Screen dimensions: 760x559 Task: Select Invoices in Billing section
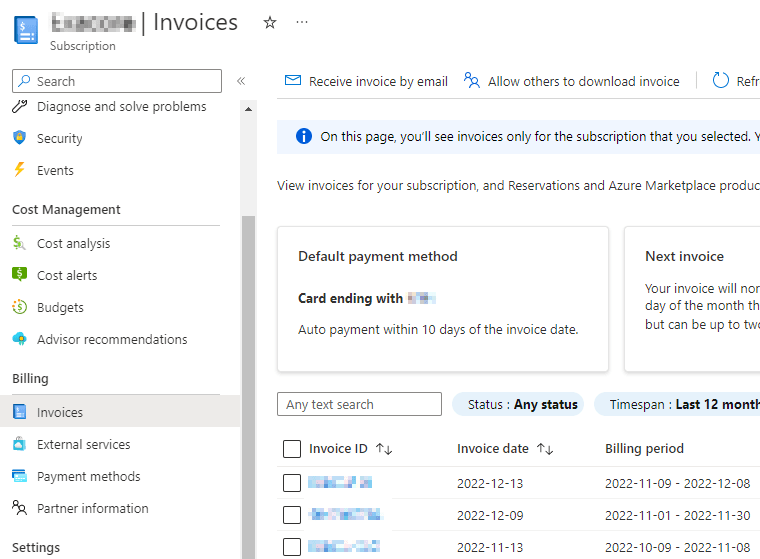click(120, 411)
